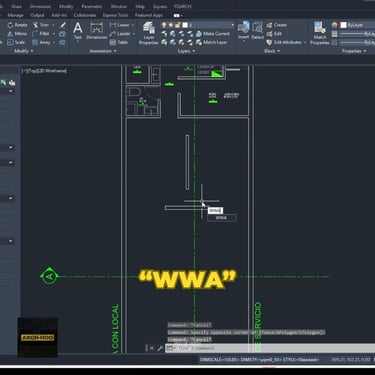Click the Match Layer tool
The image size is (375, 375).
[211, 42]
